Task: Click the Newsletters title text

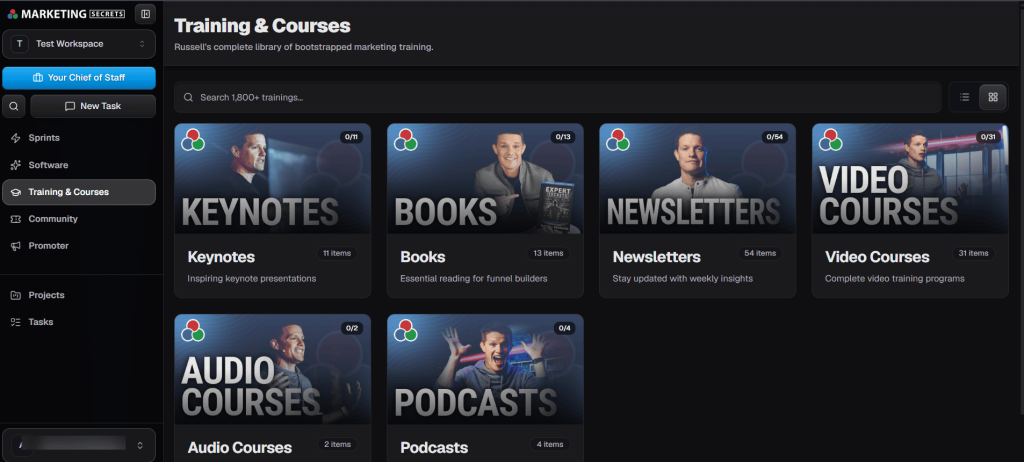Action: point(656,257)
